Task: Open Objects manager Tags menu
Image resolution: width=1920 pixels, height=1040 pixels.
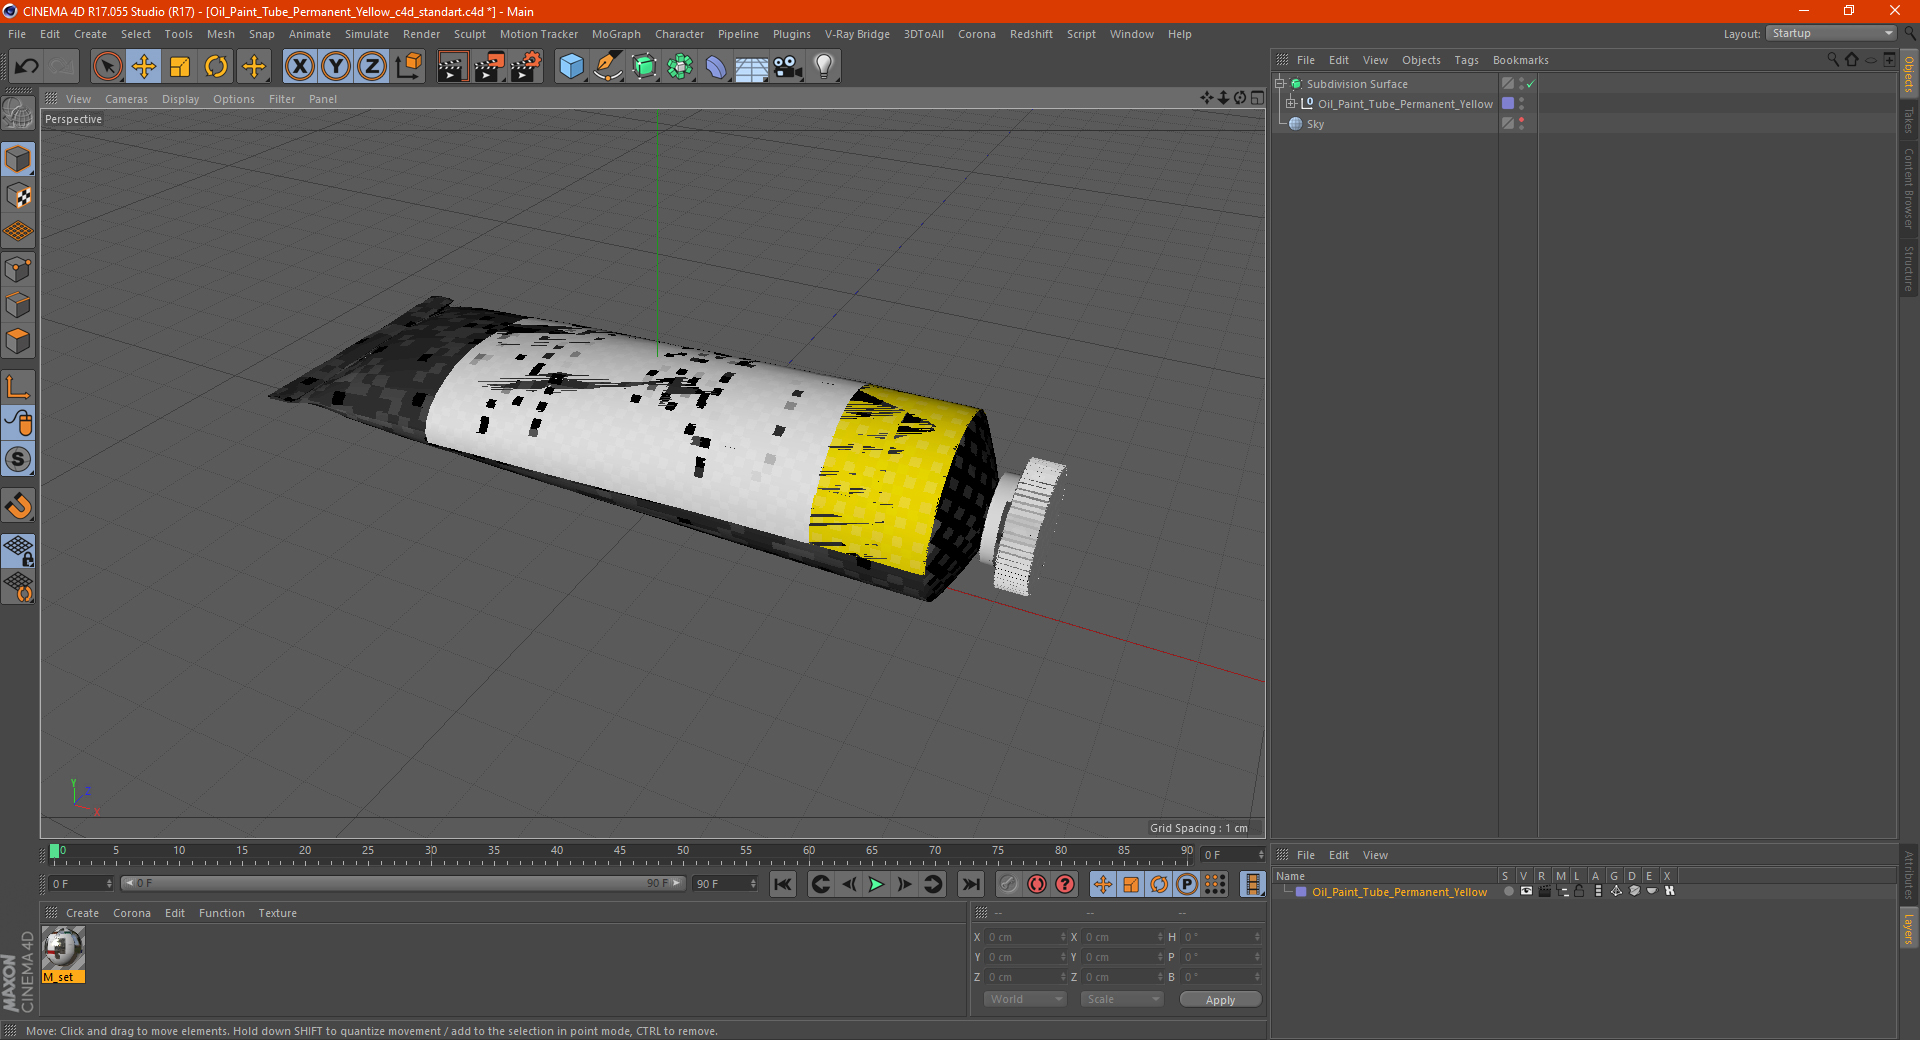Action: tap(1466, 60)
